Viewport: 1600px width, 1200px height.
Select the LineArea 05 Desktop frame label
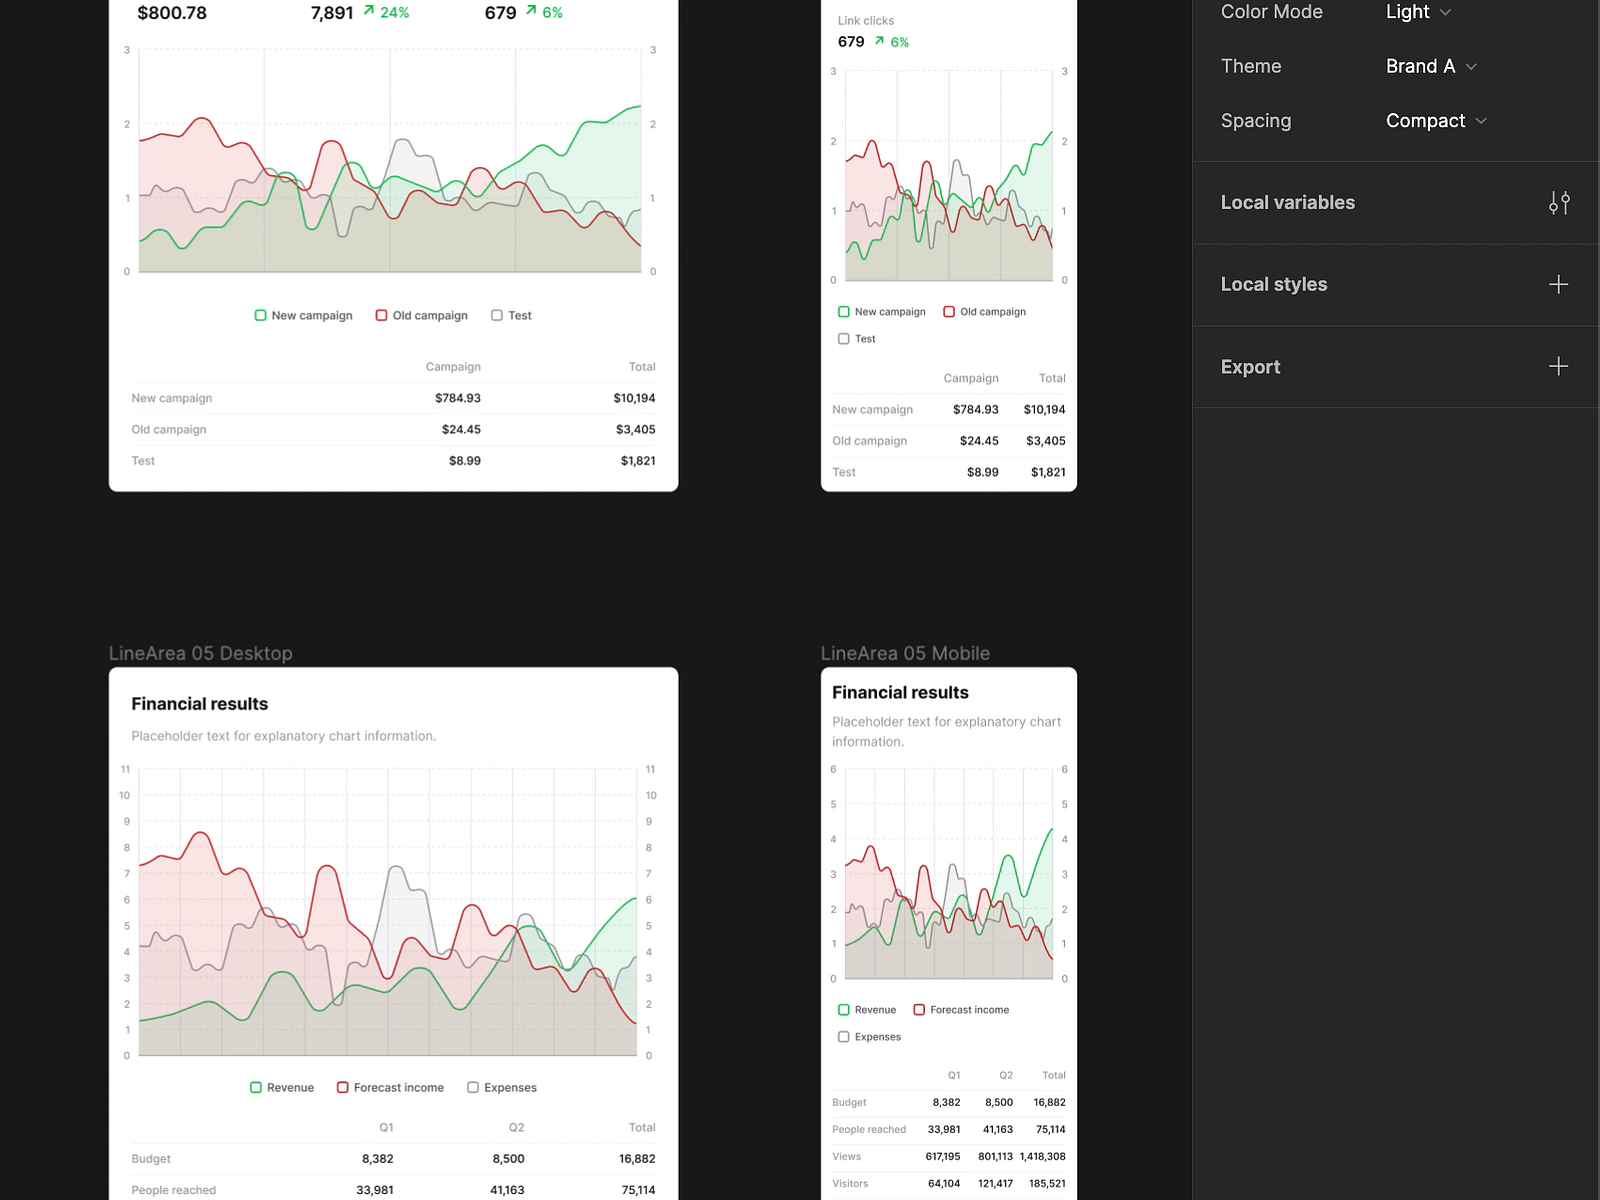coord(200,653)
